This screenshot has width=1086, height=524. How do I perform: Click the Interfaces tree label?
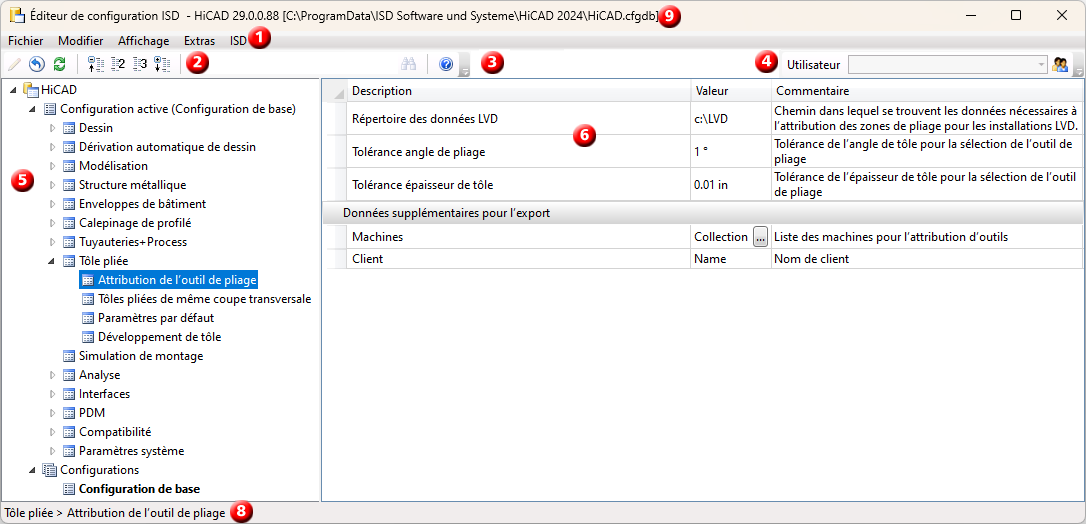(x=104, y=394)
